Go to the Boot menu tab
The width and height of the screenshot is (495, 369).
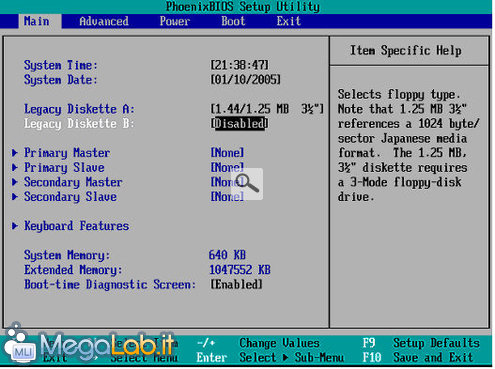233,21
